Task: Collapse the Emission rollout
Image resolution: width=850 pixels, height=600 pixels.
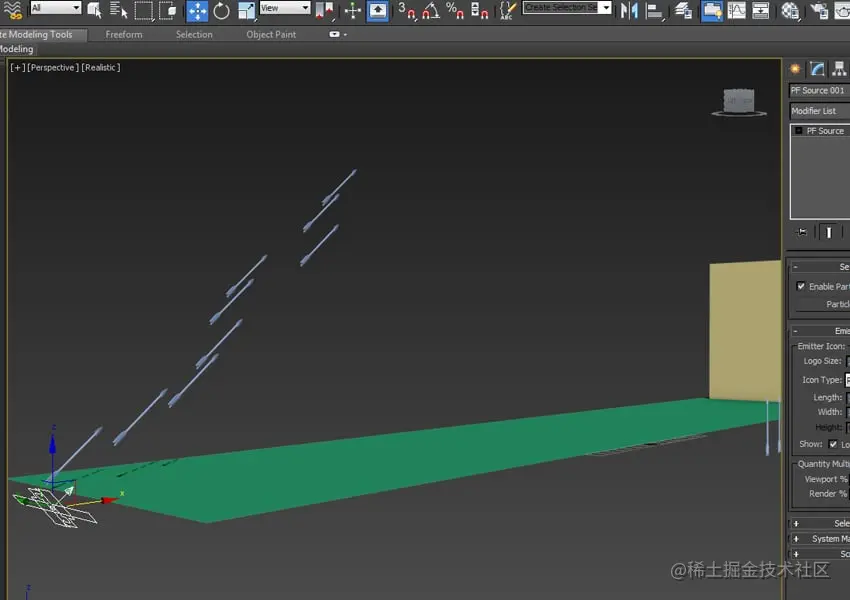Action: [820, 331]
